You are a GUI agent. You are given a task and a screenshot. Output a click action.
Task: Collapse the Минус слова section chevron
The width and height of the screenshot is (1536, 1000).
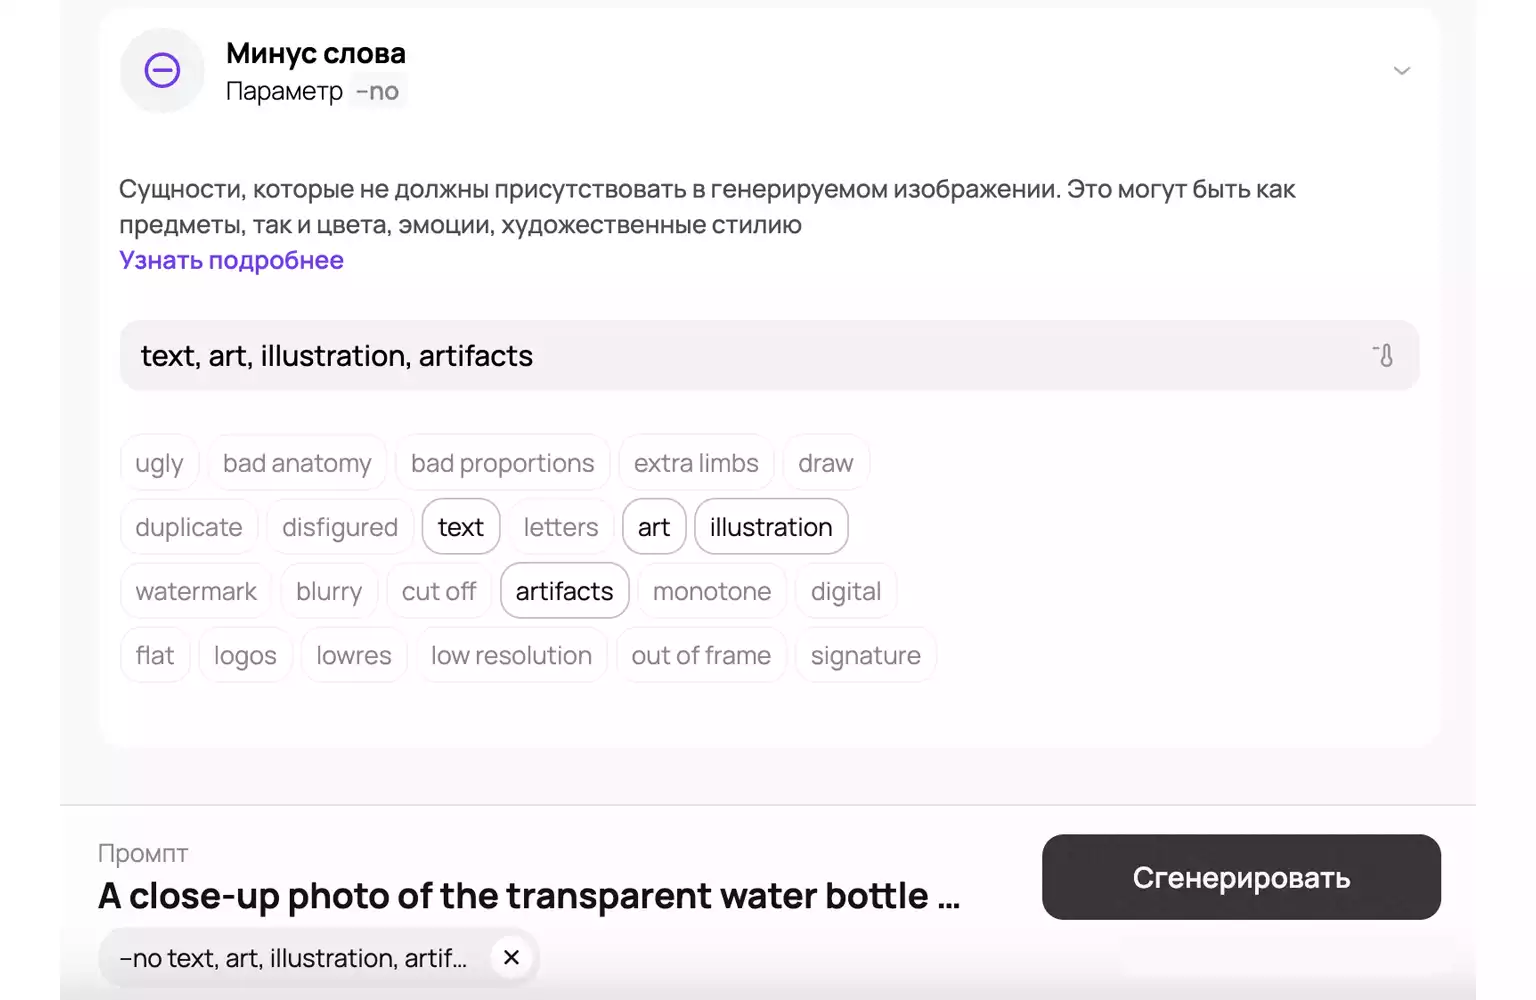click(x=1401, y=71)
